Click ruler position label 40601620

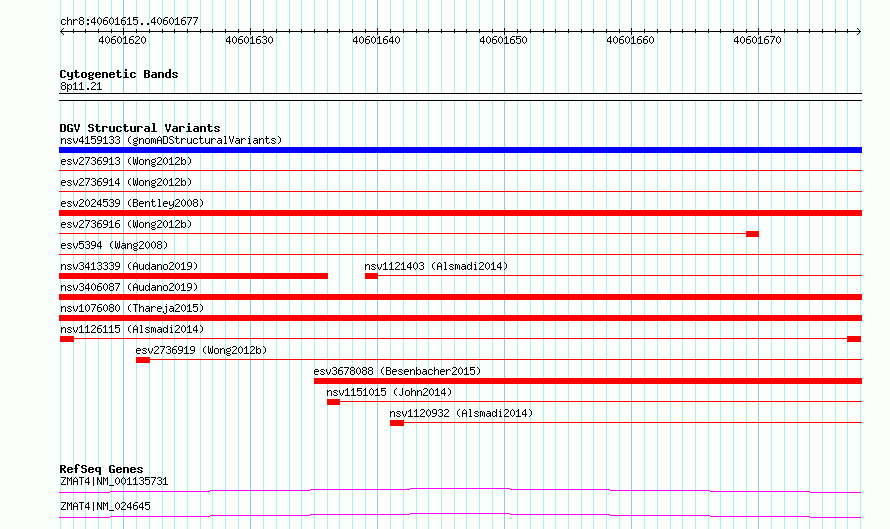pyautogui.click(x=123, y=40)
